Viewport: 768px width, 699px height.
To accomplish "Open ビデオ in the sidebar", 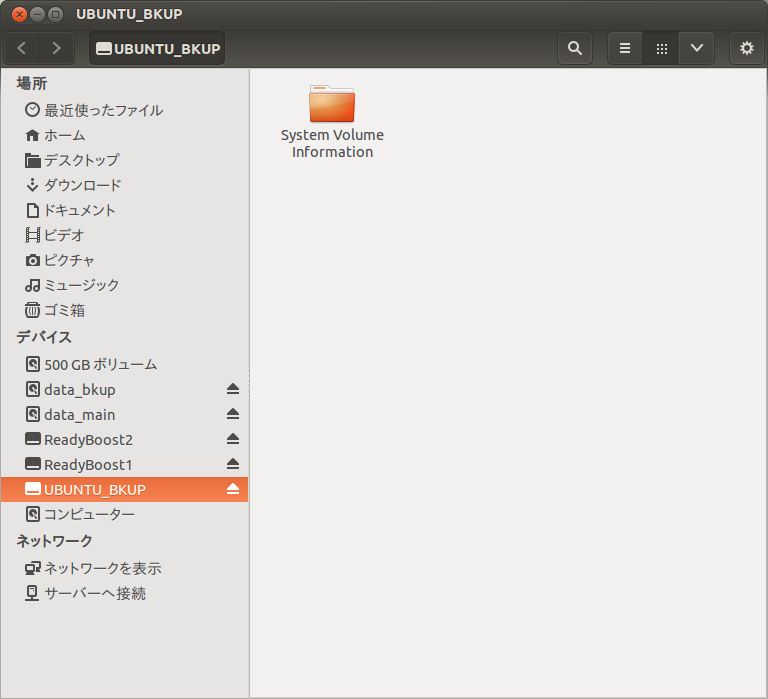I will [x=124, y=235].
